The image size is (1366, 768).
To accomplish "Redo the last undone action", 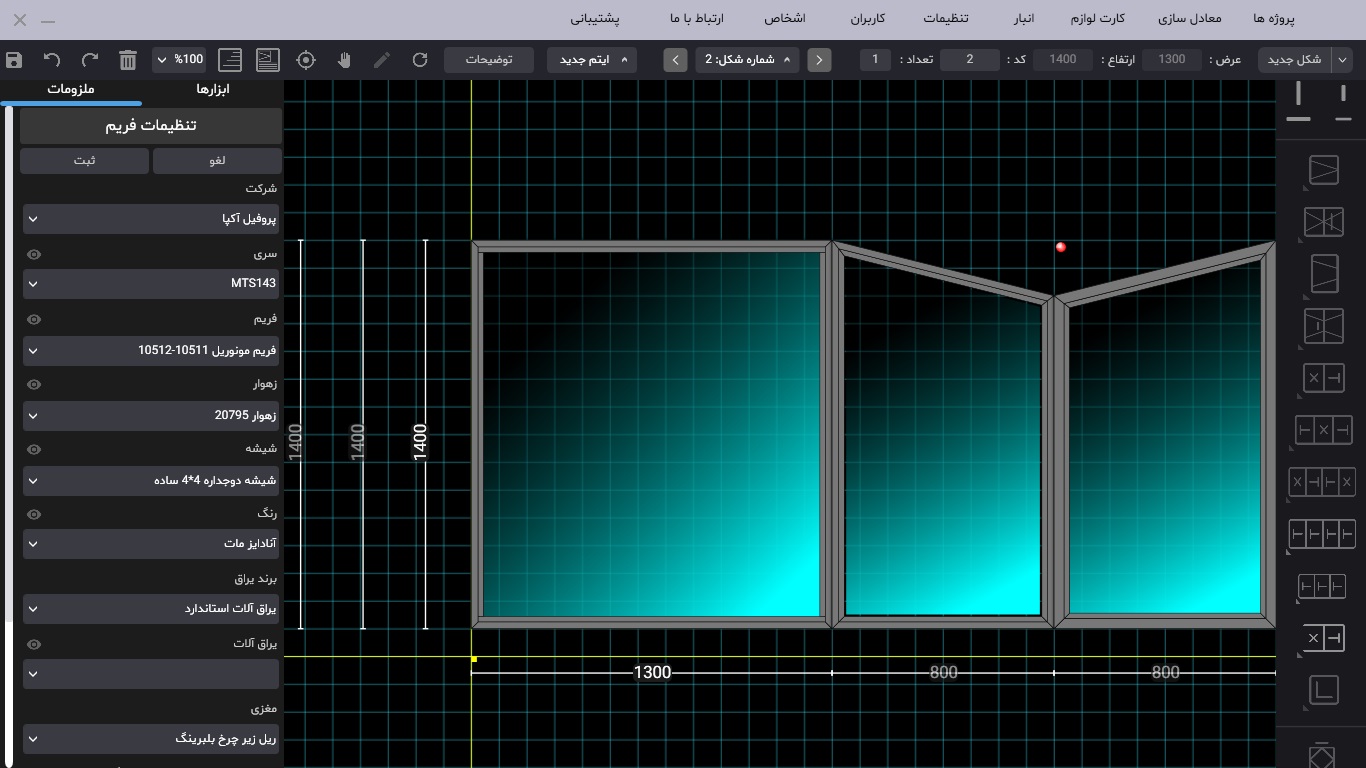I will point(90,60).
